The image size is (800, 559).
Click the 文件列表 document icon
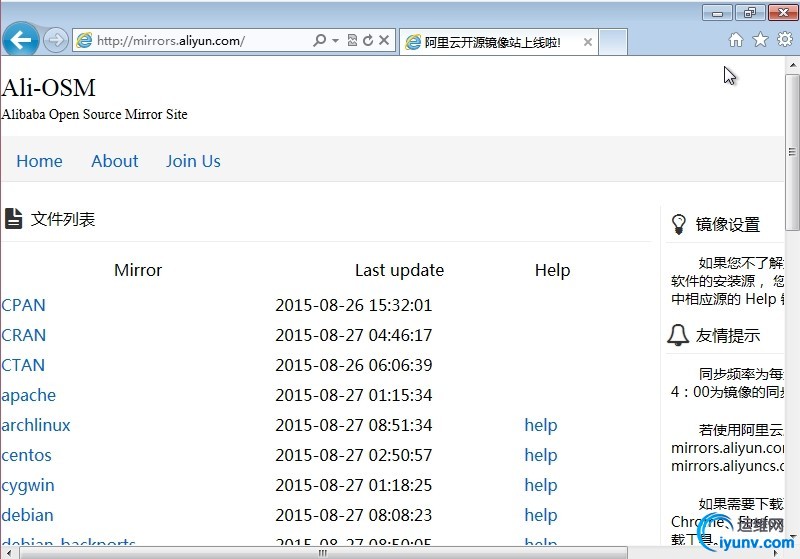(x=13, y=219)
